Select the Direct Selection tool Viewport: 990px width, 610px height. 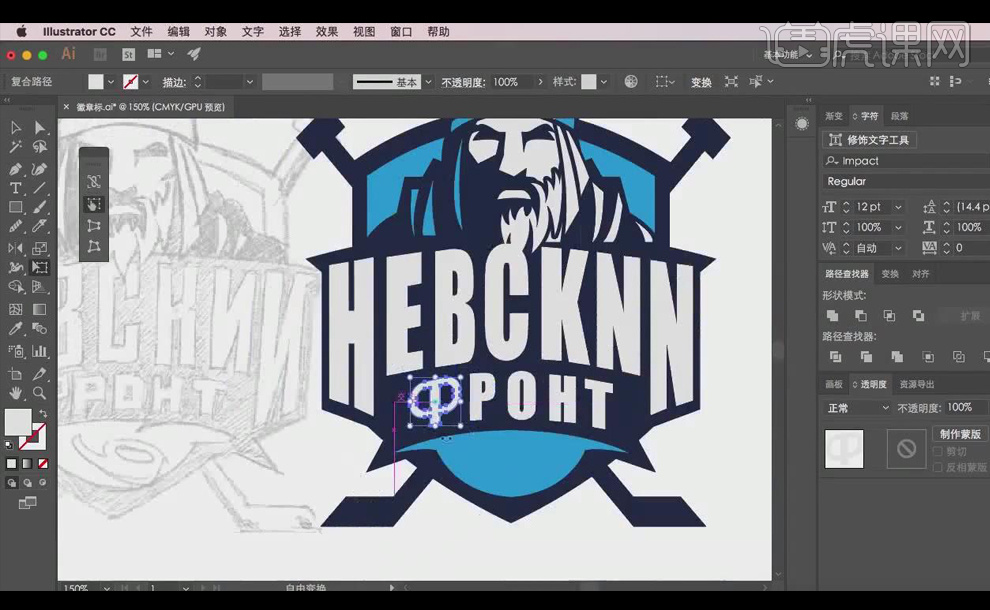40,128
